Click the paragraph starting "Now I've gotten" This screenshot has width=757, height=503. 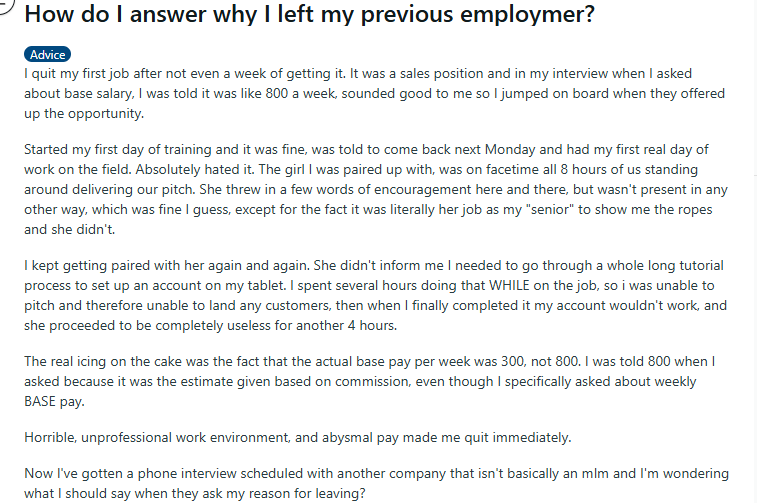[x=370, y=483]
